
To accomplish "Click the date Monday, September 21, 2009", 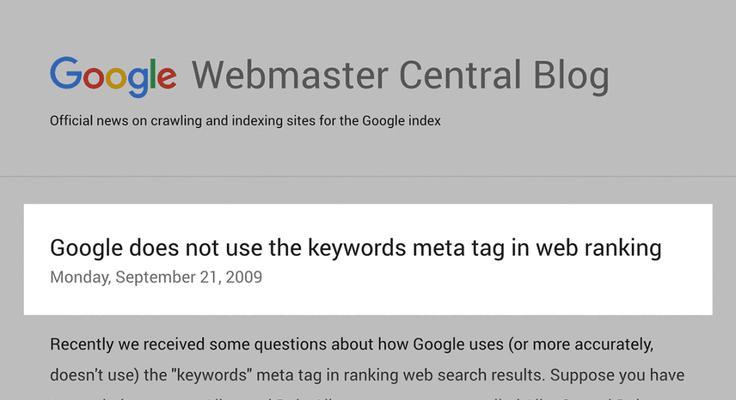I will [156, 277].
